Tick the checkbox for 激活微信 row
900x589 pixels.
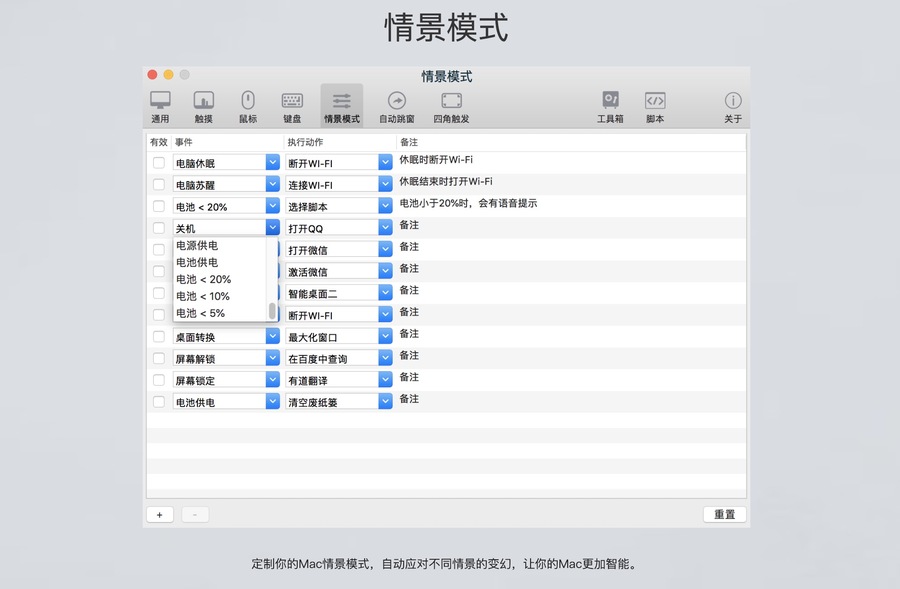coord(159,272)
